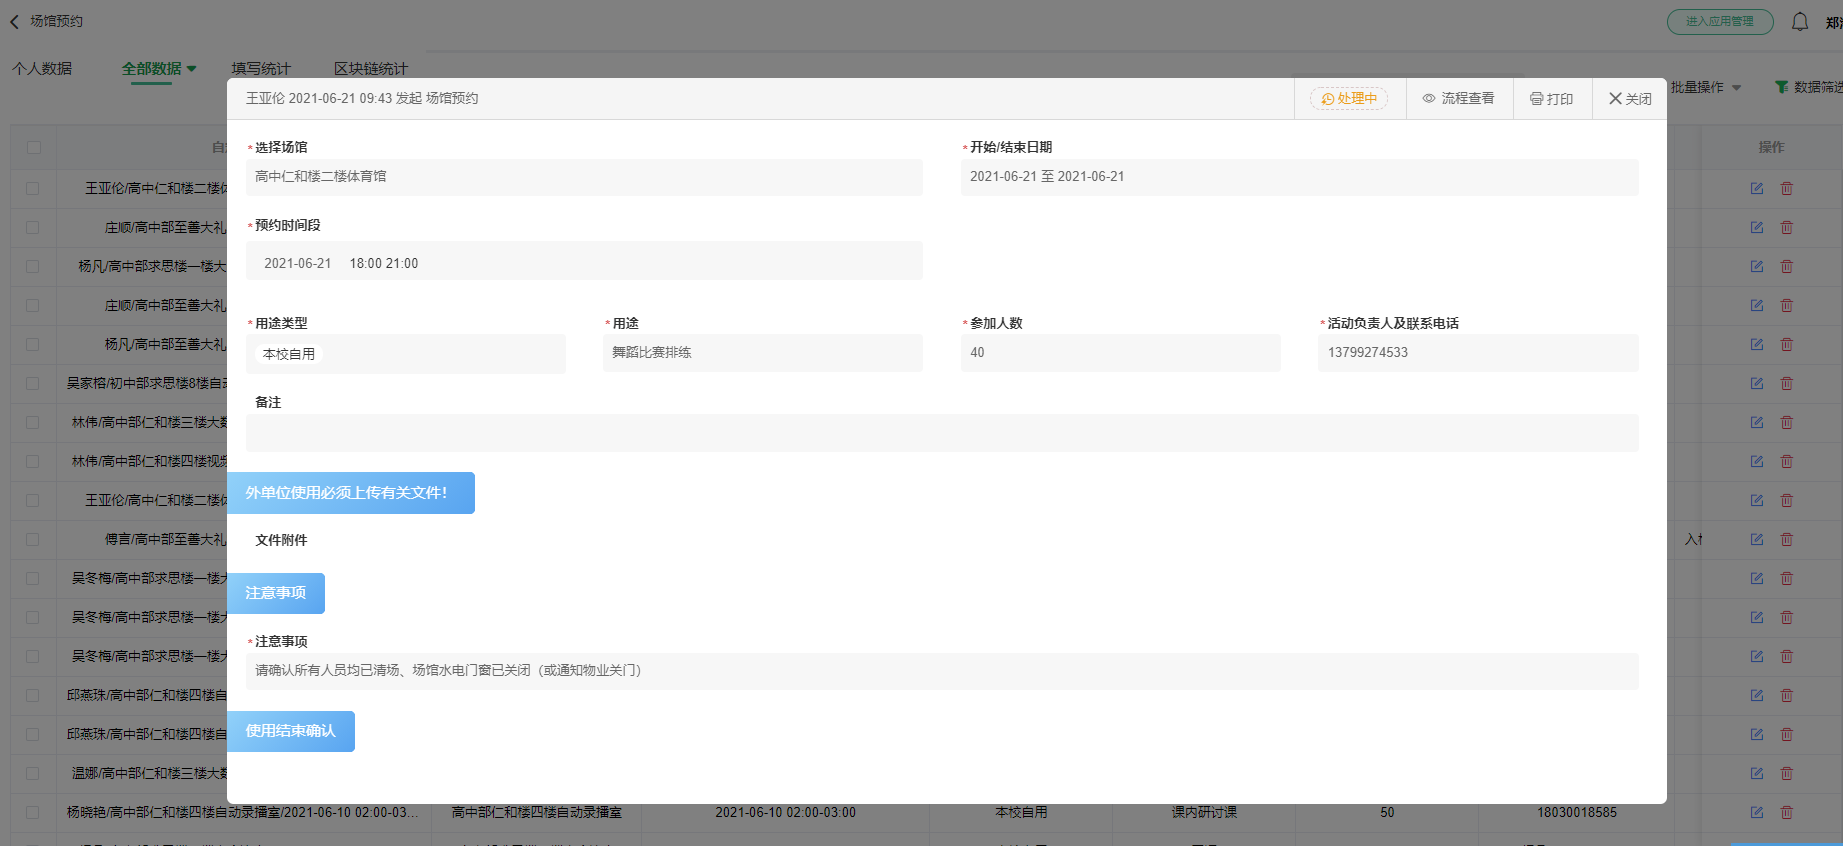Image resolution: width=1843 pixels, height=846 pixels.
Task: Delete the 杨晓艳 row using the trash icon
Action: [1786, 812]
